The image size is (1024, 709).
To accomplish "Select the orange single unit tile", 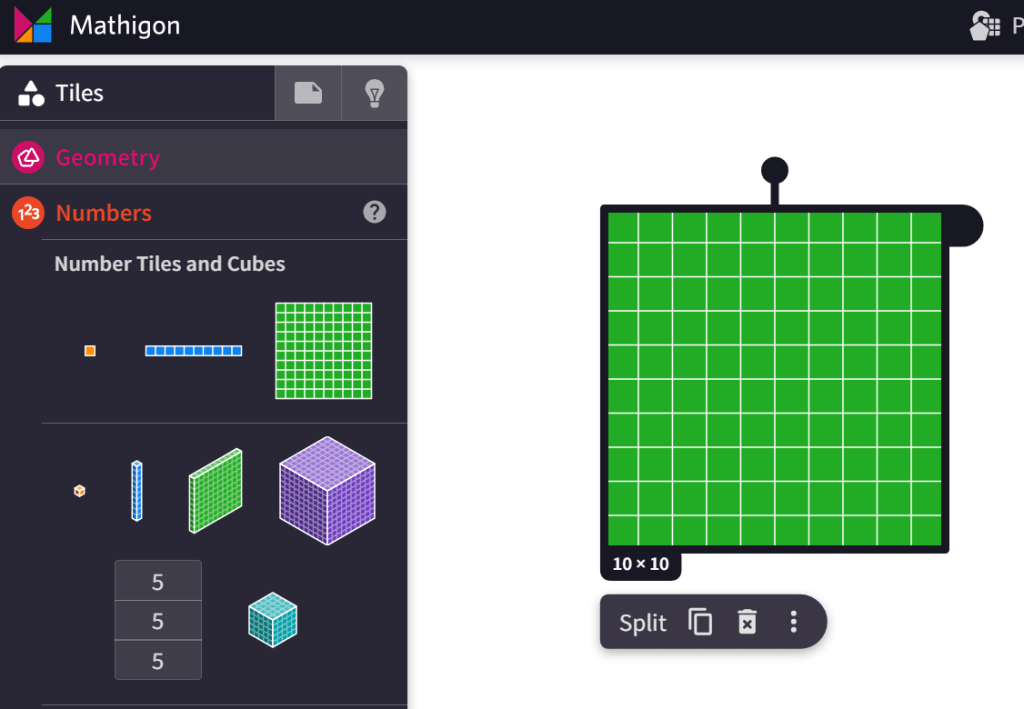I will (90, 351).
